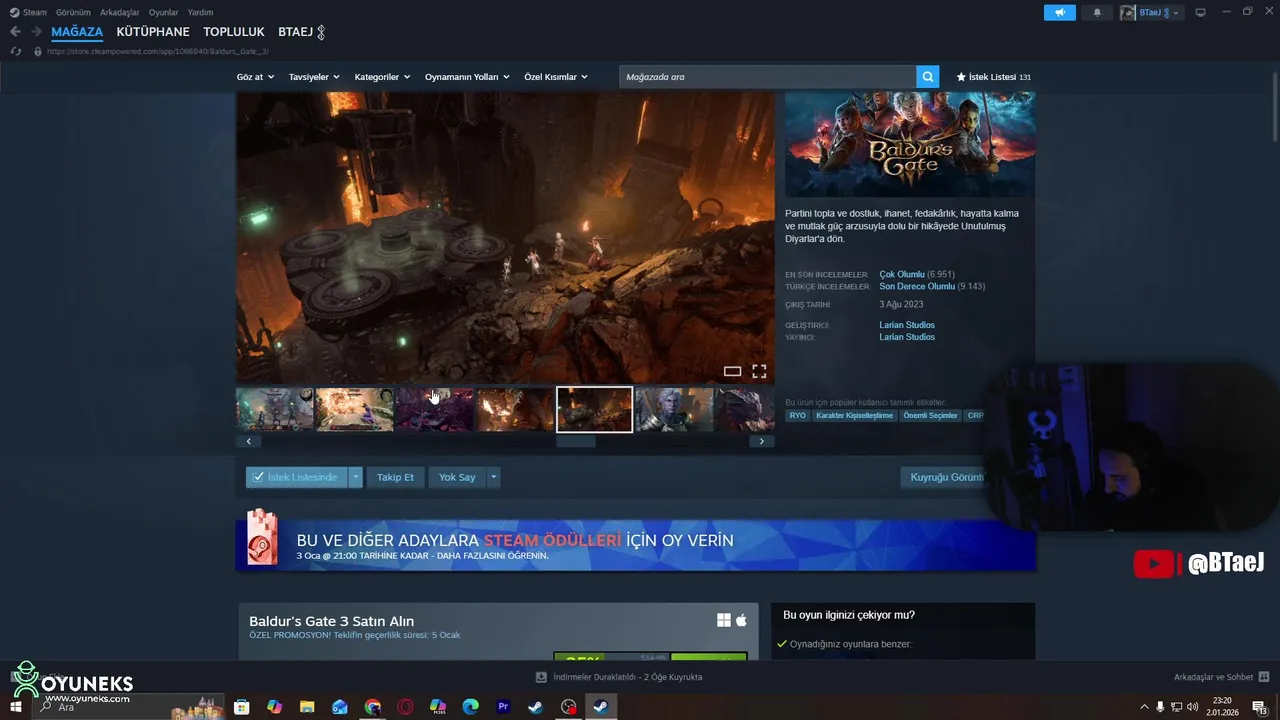Open the Yardım menu

200,12
